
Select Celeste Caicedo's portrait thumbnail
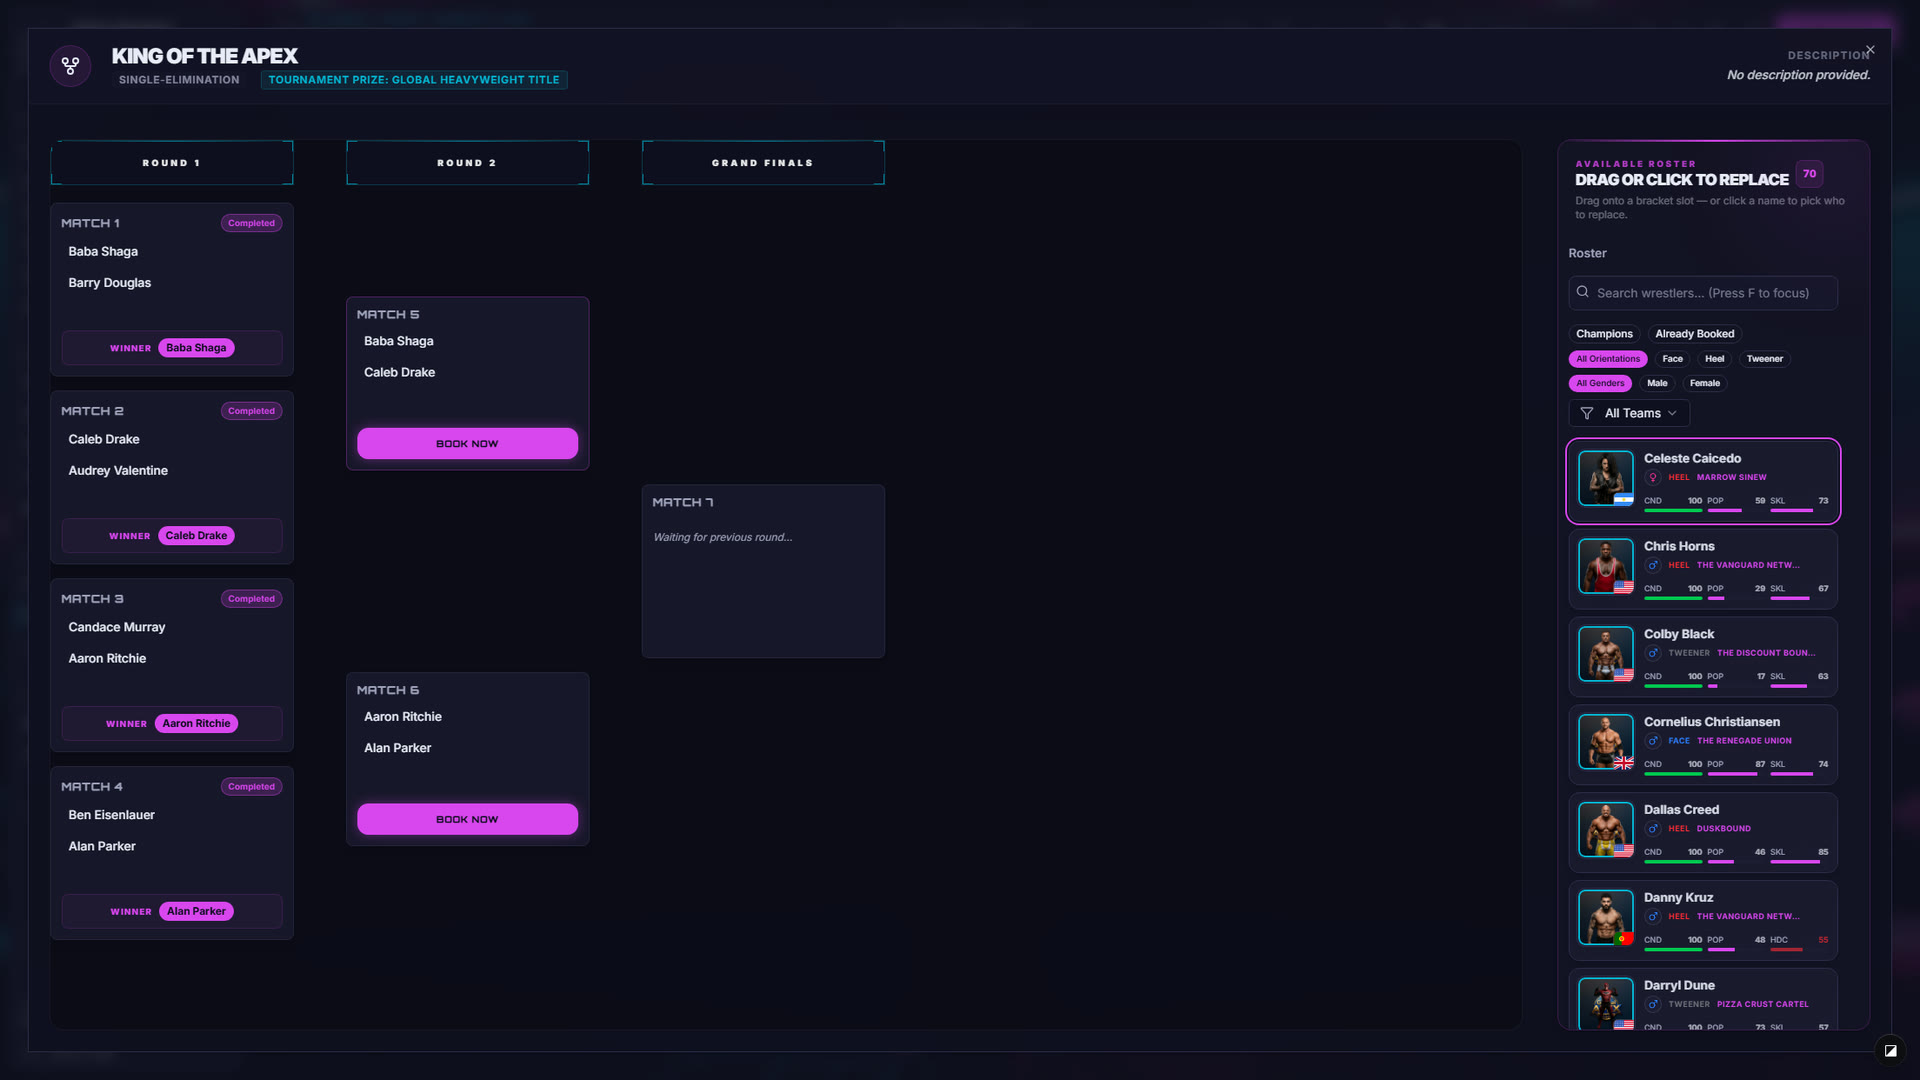coord(1606,478)
